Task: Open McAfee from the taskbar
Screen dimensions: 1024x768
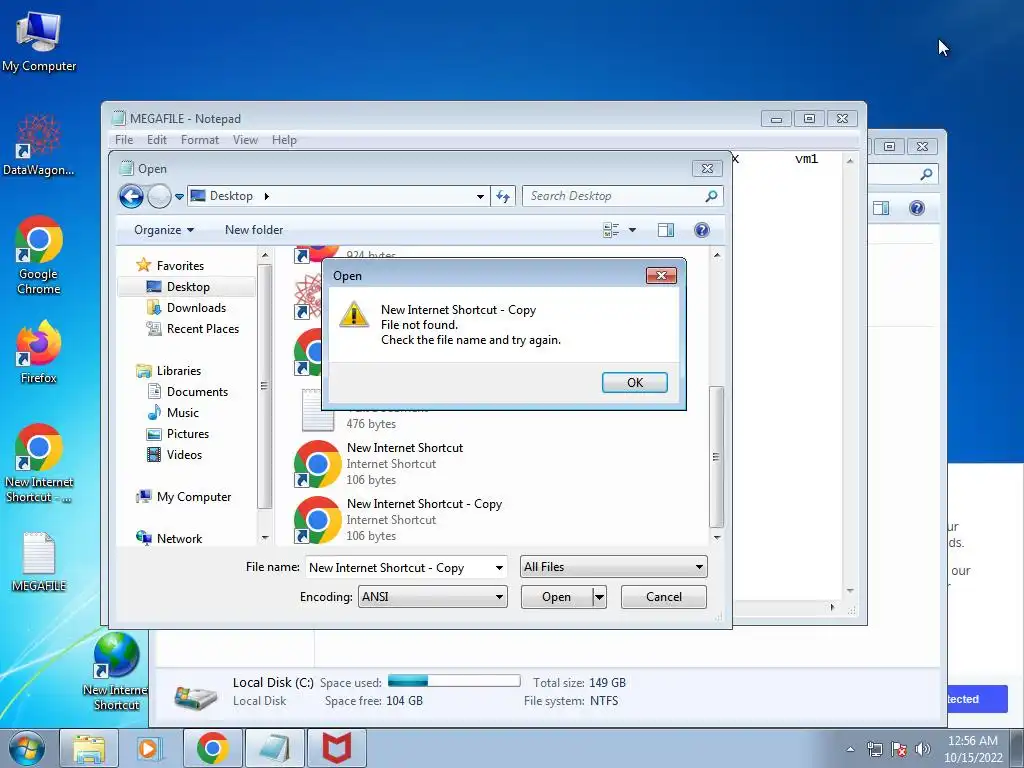Action: [x=337, y=748]
